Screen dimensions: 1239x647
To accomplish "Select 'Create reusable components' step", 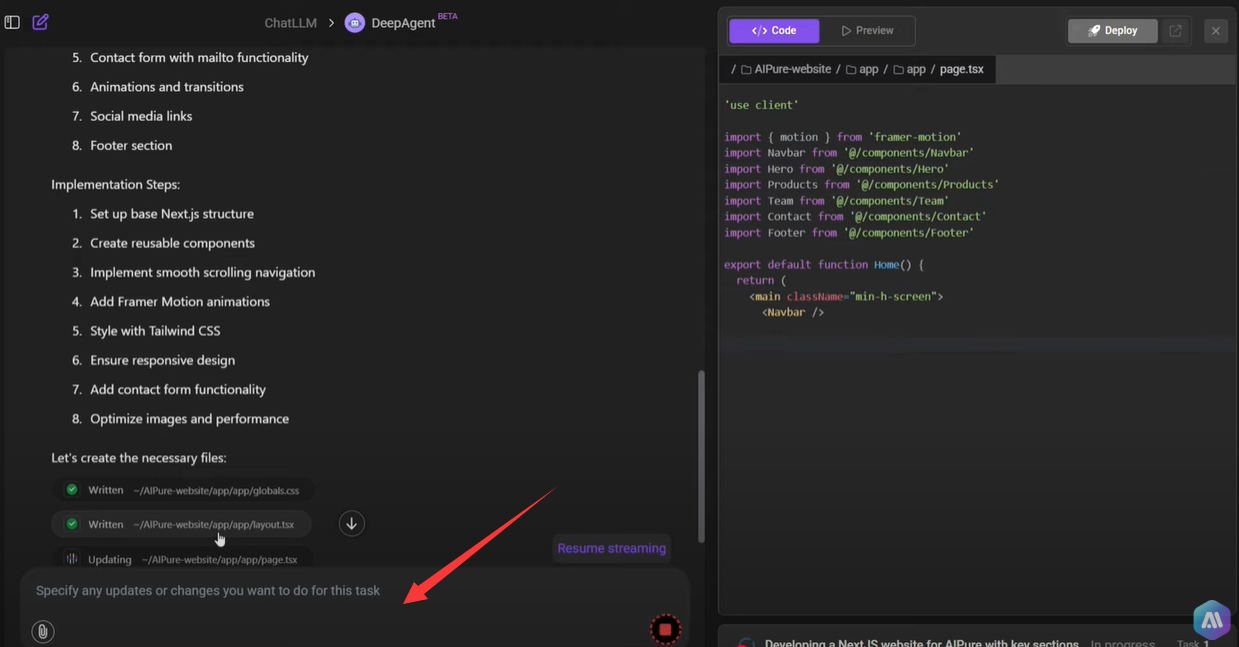I will [x=172, y=243].
